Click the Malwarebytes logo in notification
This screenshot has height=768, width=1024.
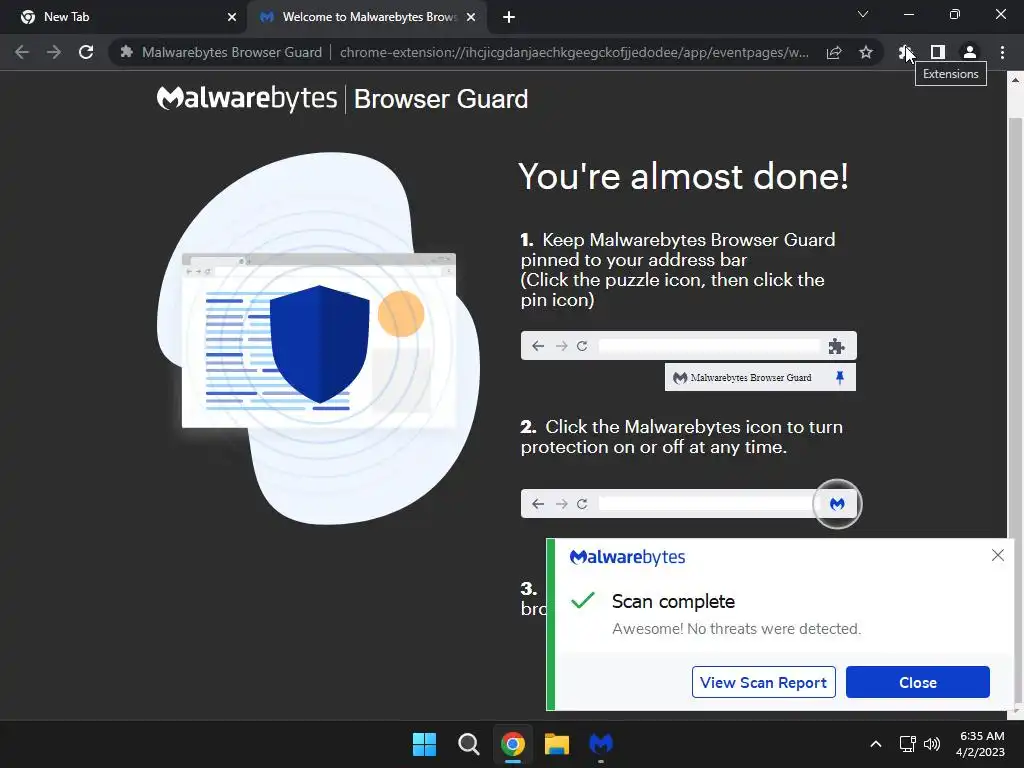[627, 557]
